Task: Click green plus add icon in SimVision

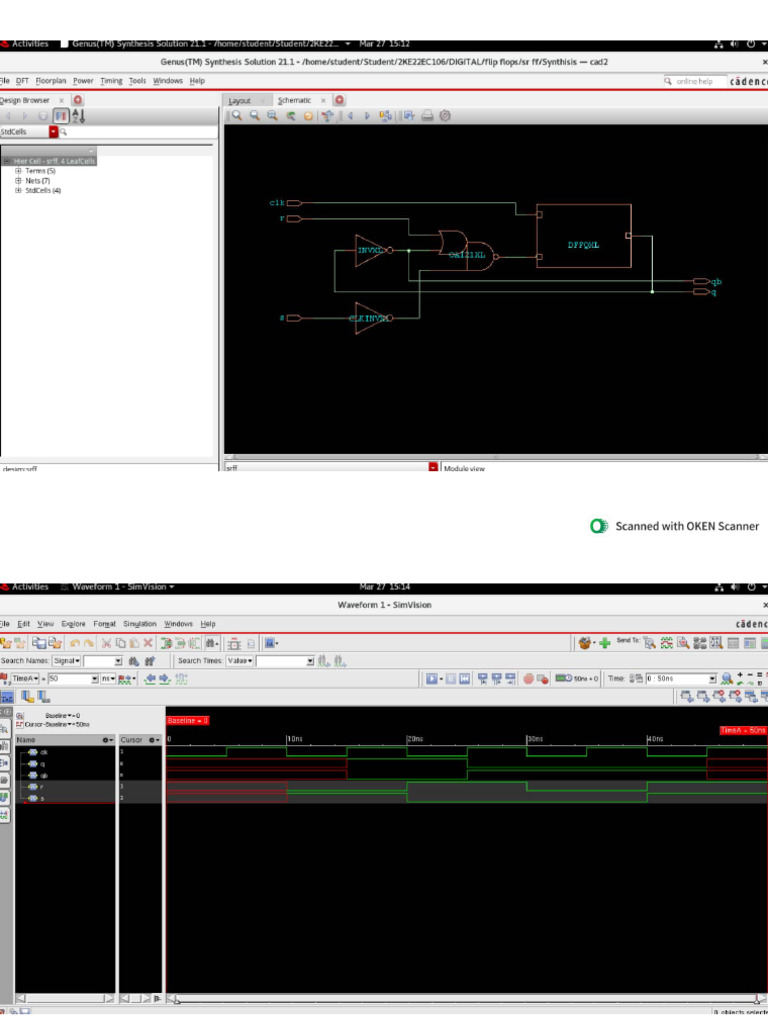Action: click(605, 643)
